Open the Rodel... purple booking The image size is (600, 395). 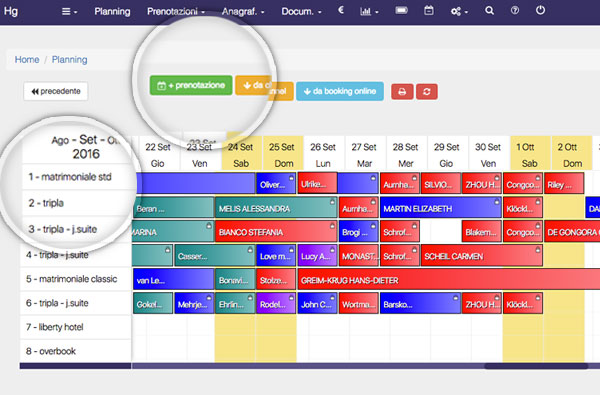(276, 304)
